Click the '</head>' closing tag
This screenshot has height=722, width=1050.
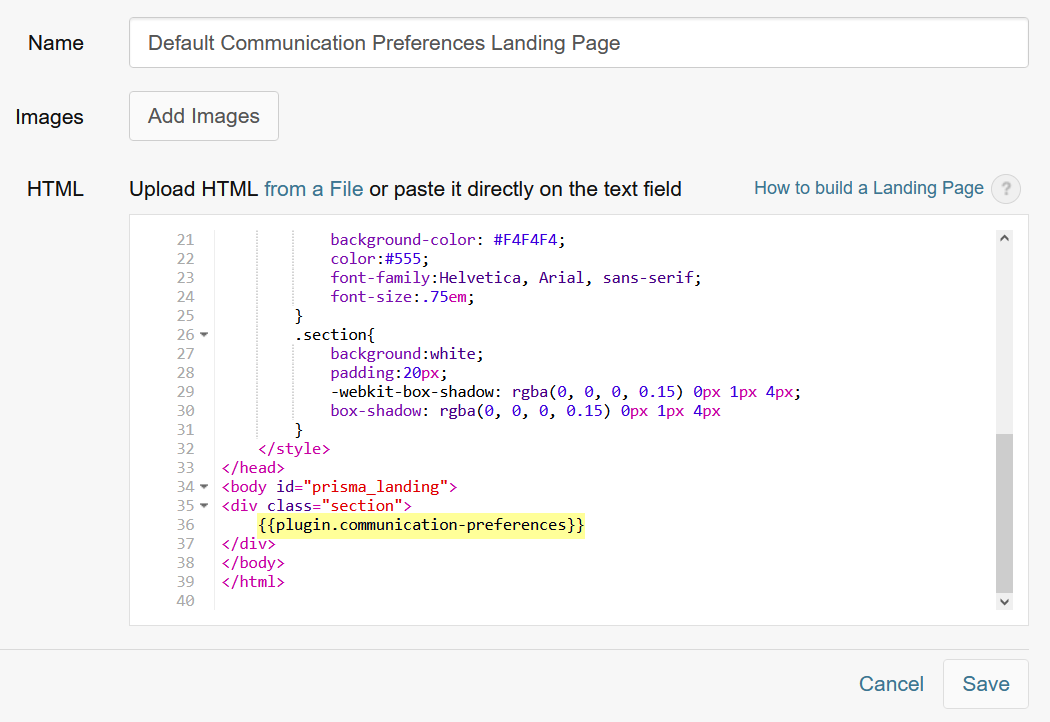[x=253, y=467]
